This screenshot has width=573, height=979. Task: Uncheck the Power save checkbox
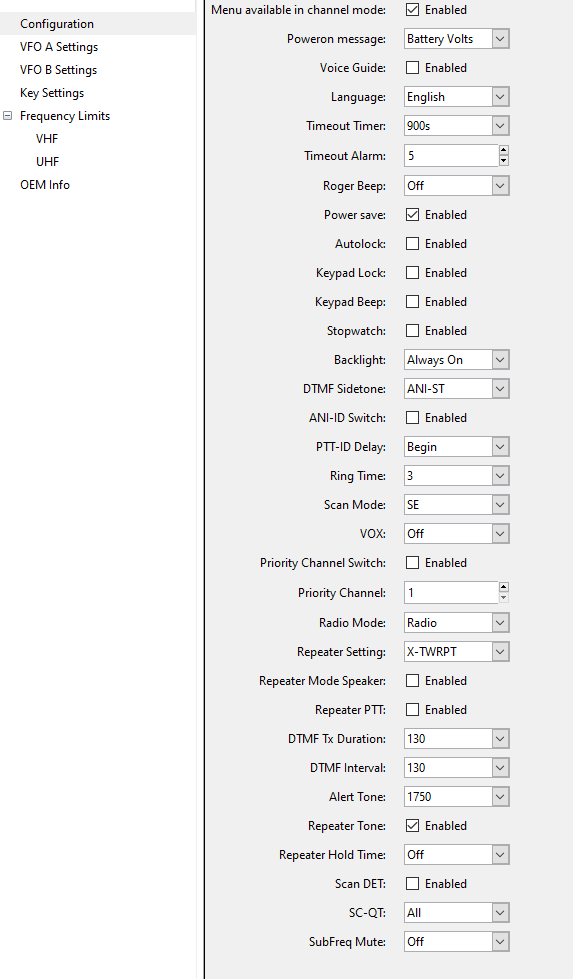pyautogui.click(x=412, y=215)
